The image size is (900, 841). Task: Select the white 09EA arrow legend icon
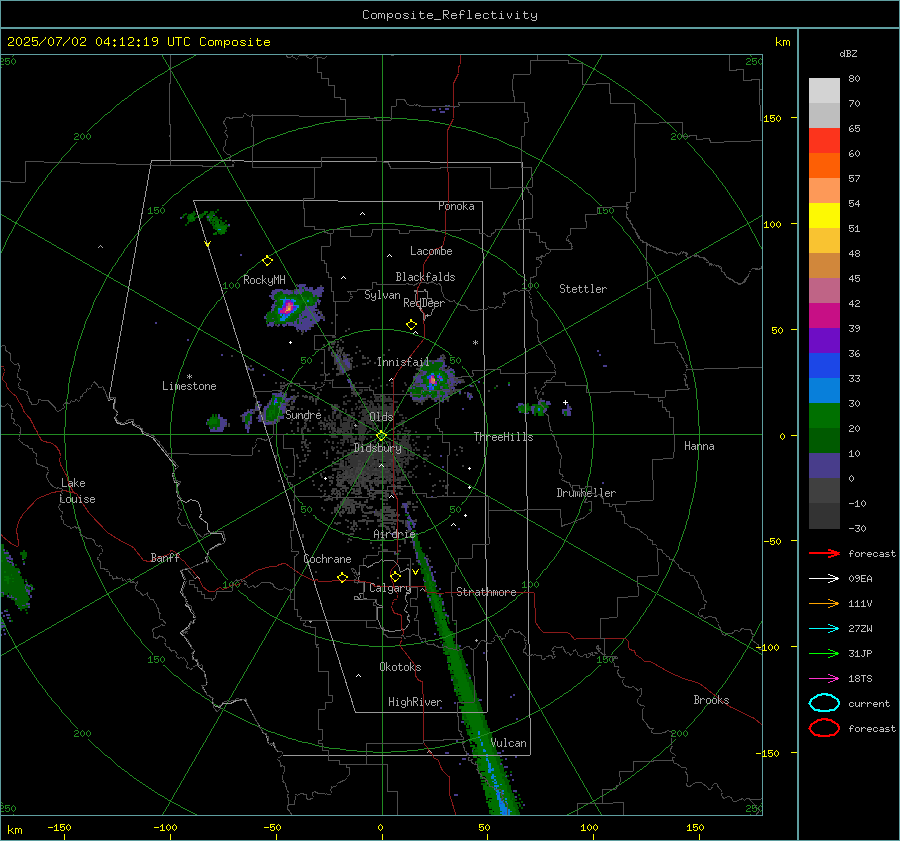(x=824, y=578)
